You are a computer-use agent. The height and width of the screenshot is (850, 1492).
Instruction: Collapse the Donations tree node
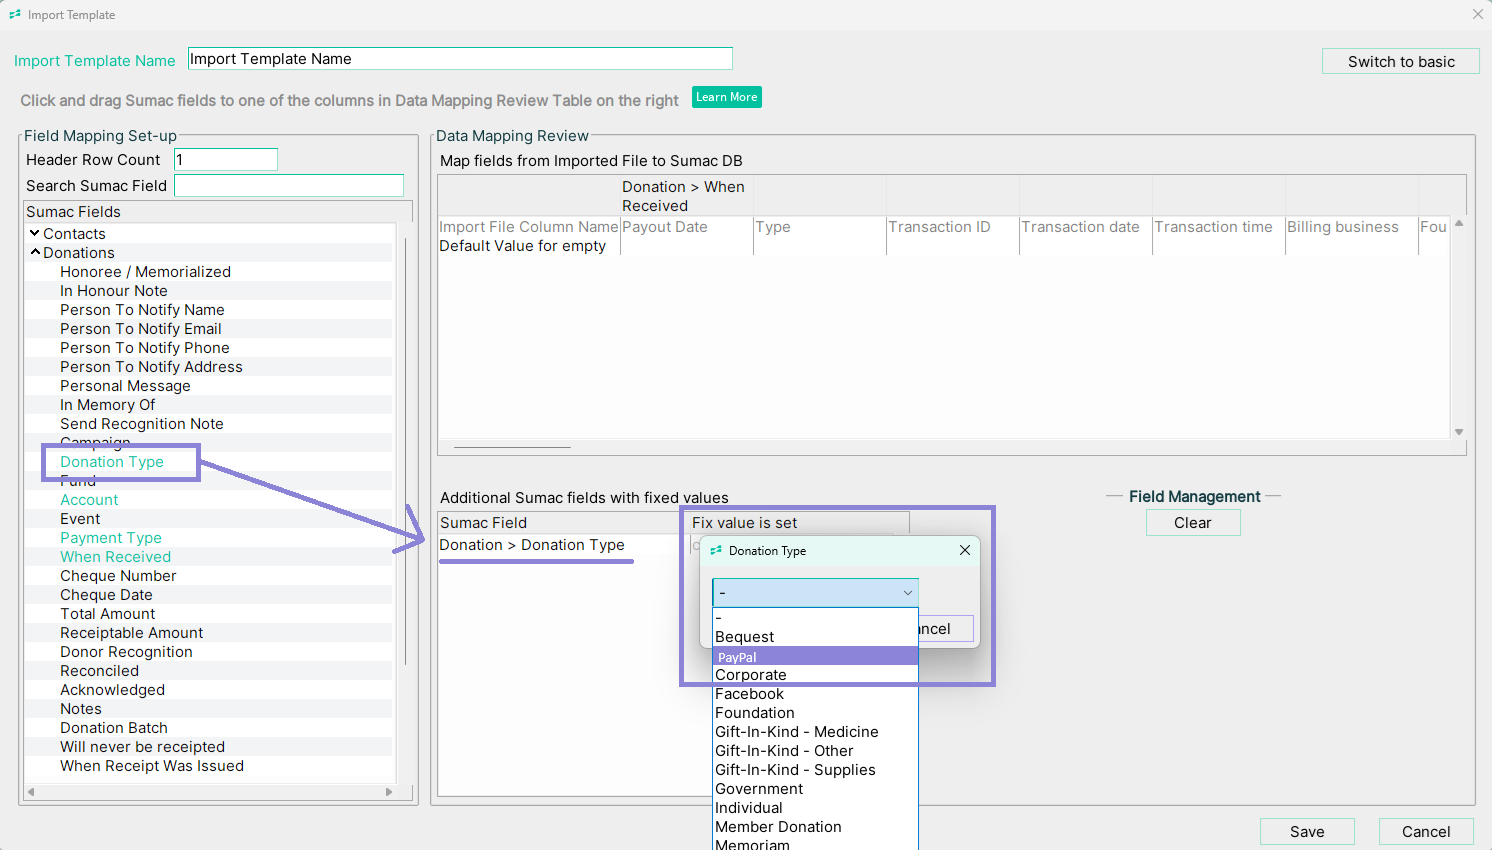tap(35, 252)
